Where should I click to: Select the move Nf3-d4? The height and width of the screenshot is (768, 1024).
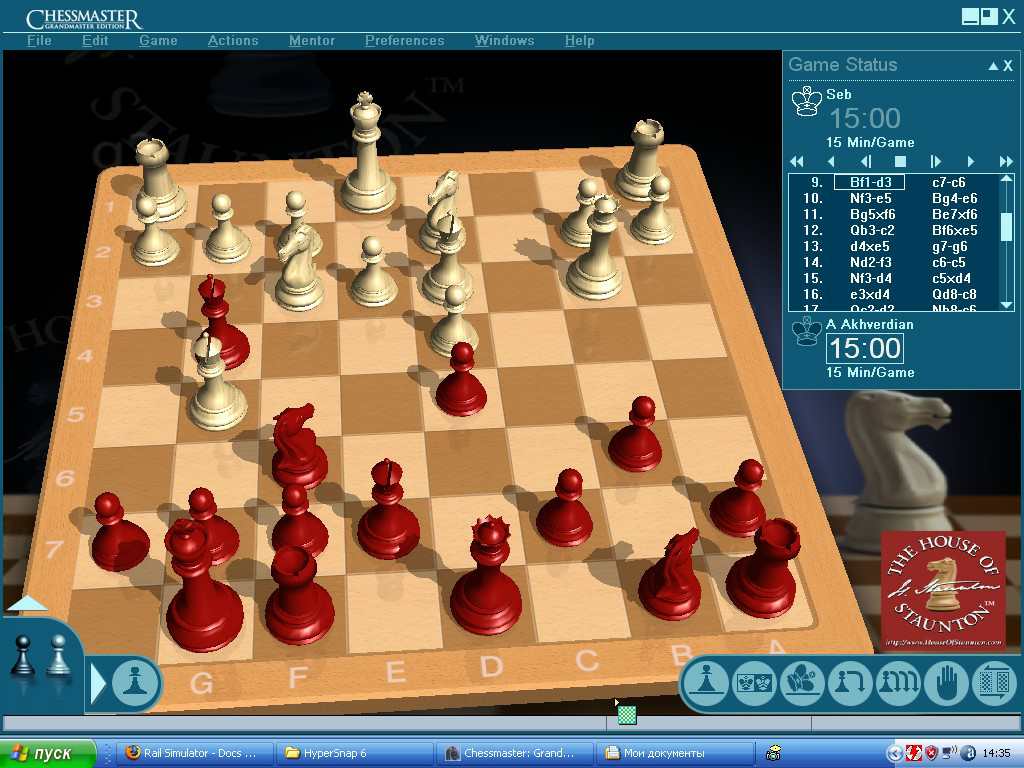[871, 278]
